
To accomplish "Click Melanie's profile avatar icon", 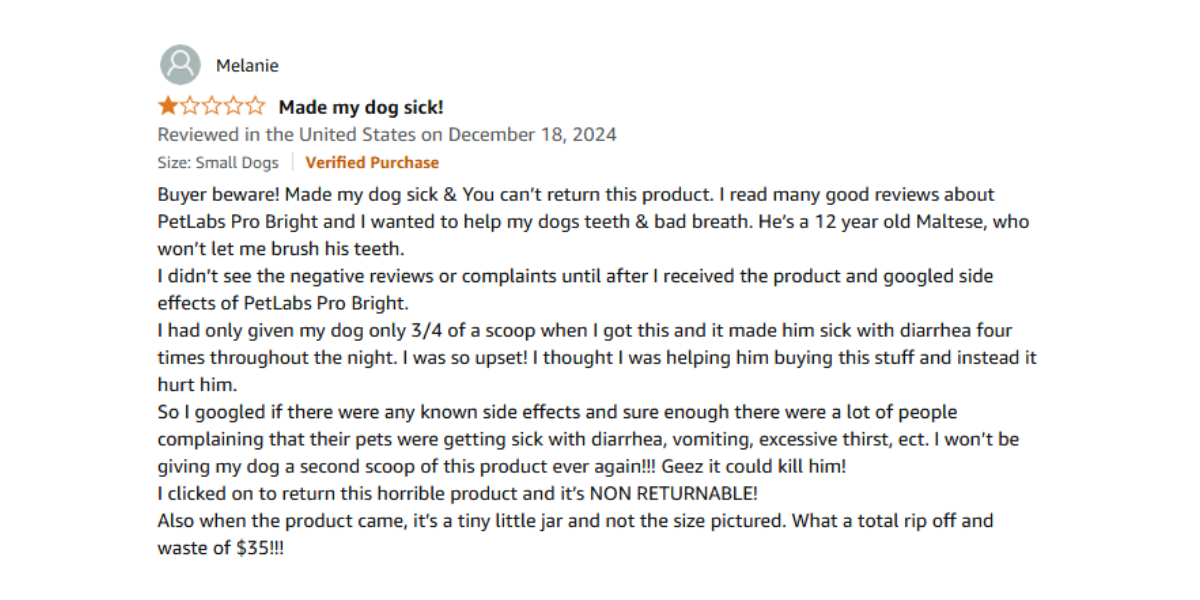I will [180, 65].
